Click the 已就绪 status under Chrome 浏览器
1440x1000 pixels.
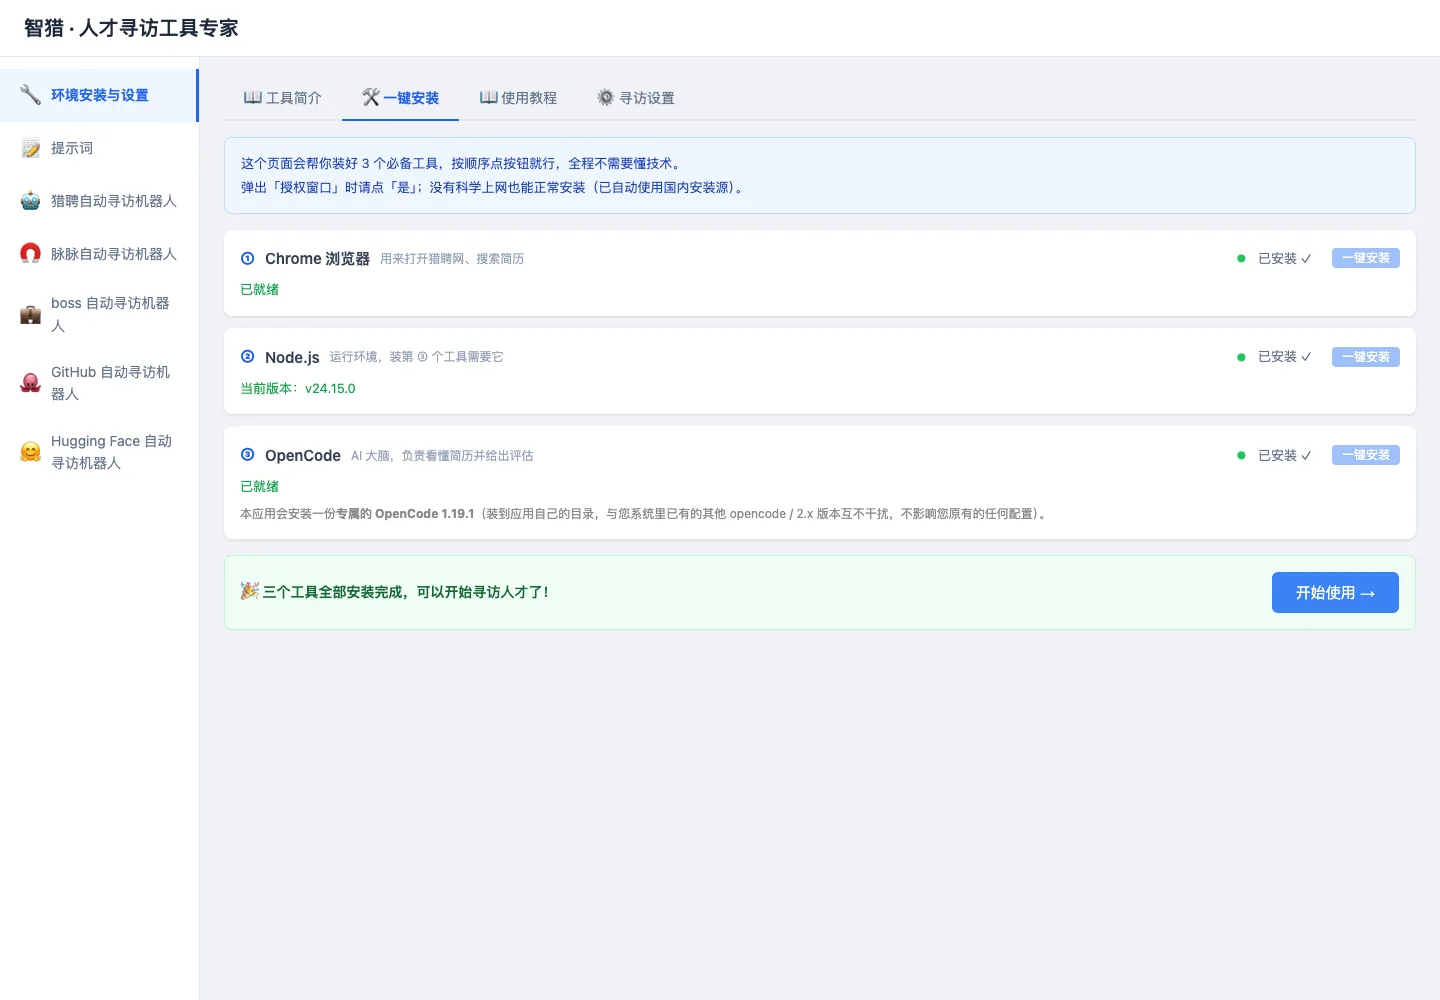click(260, 290)
